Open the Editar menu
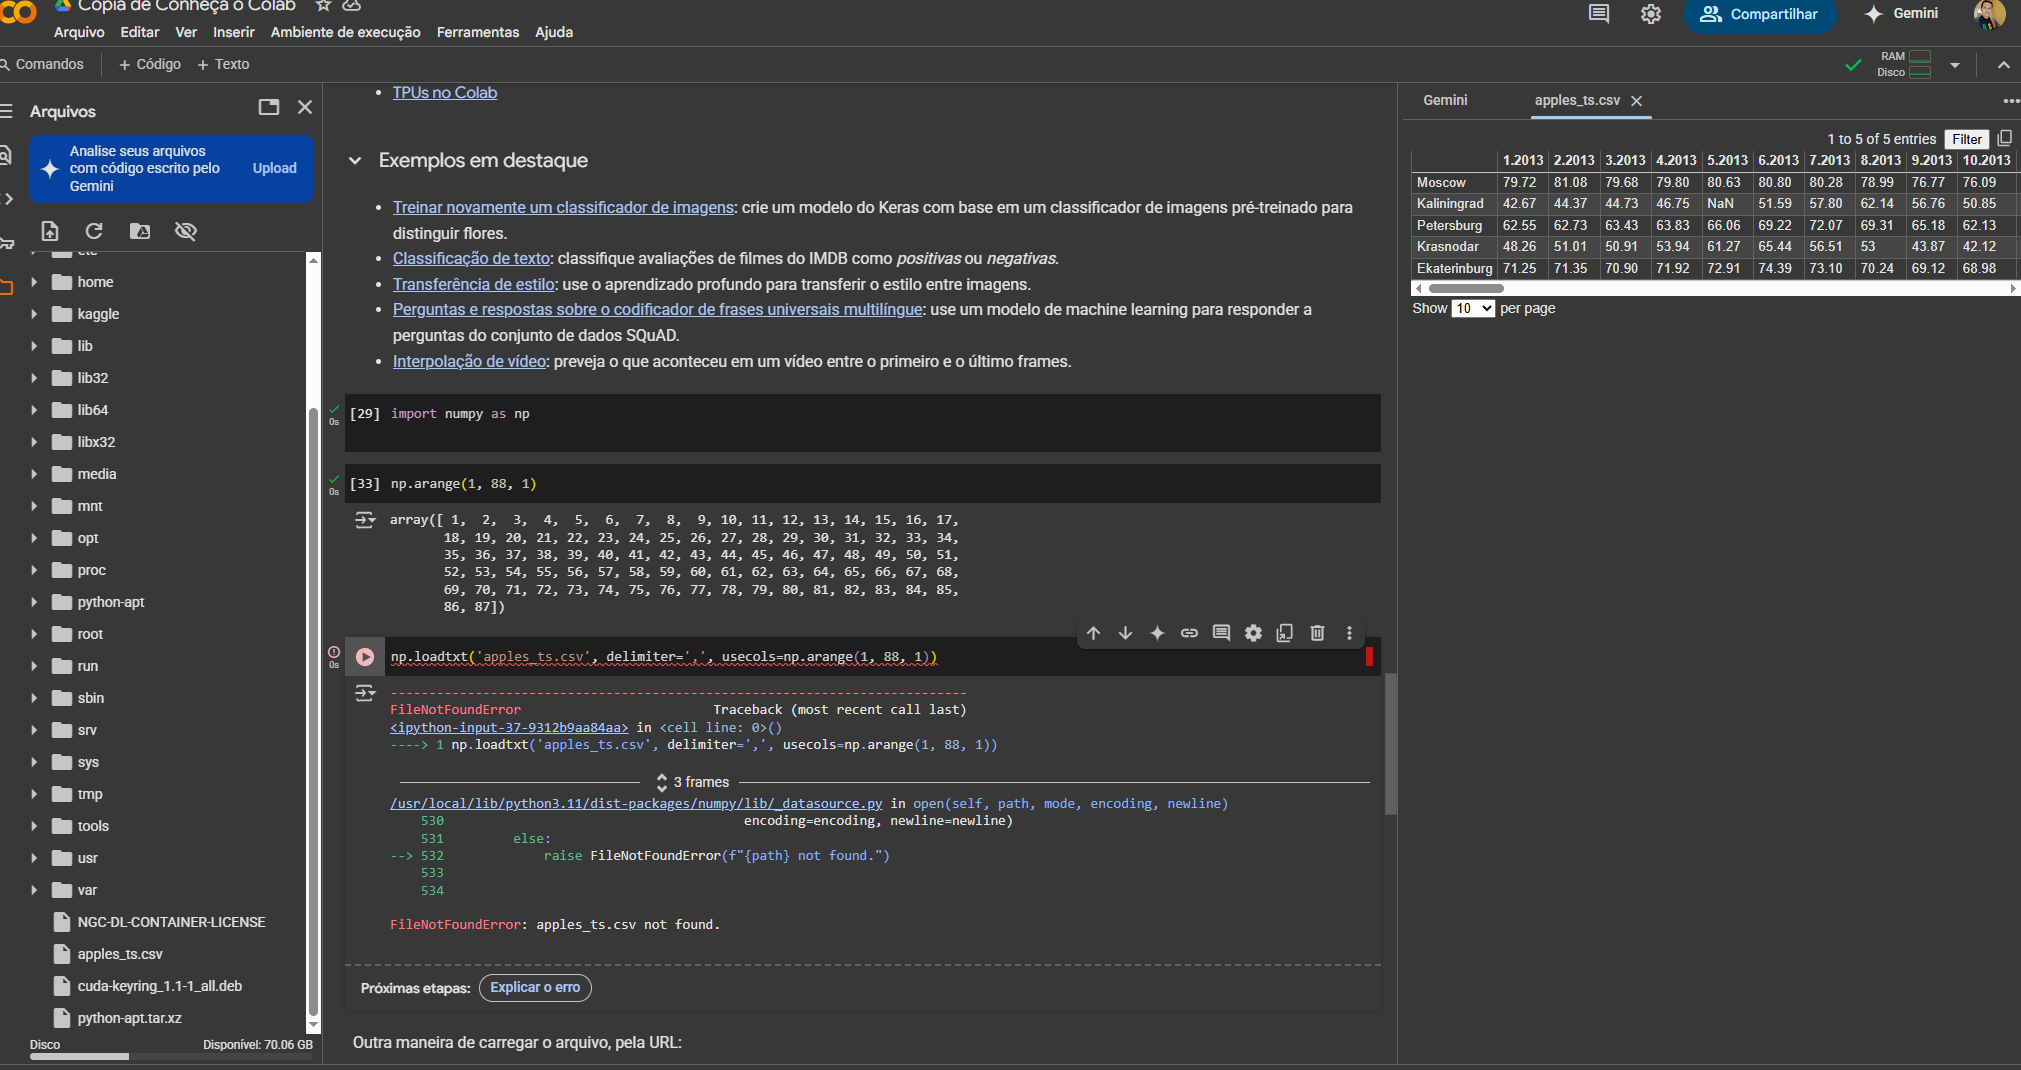Viewport: 2021px width, 1070px height. [140, 32]
